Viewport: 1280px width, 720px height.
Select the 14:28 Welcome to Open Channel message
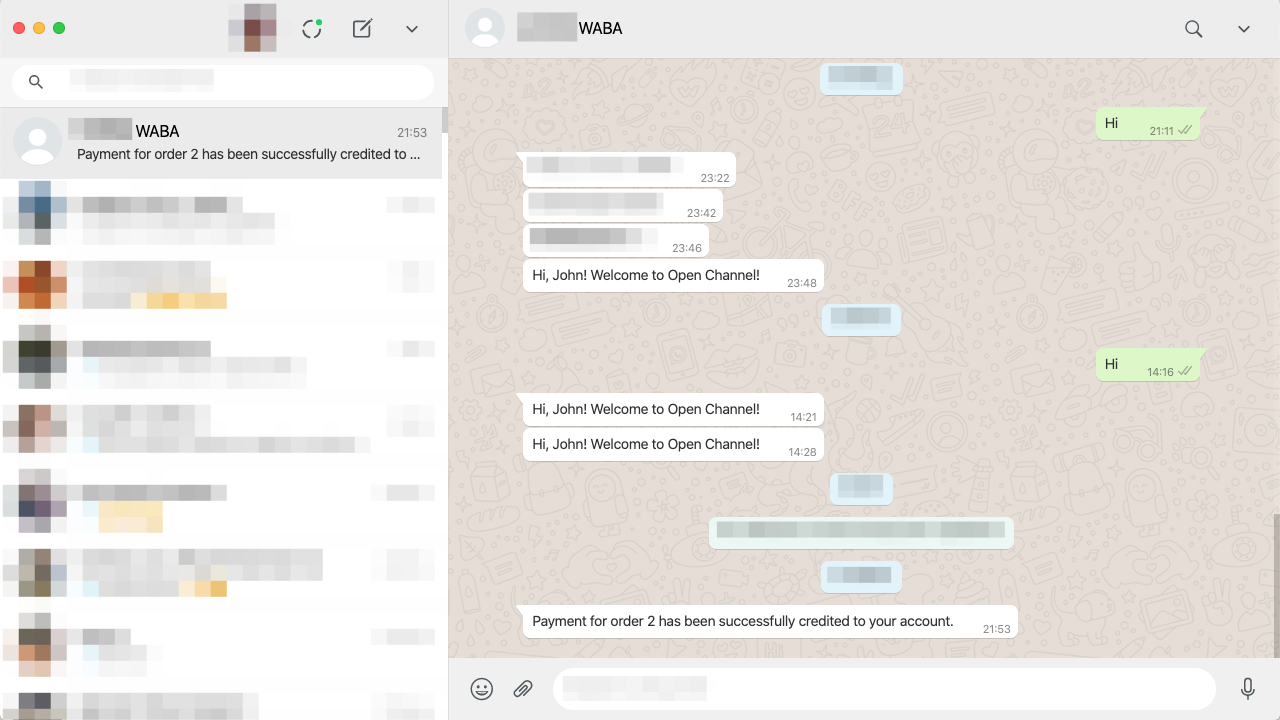click(x=673, y=445)
